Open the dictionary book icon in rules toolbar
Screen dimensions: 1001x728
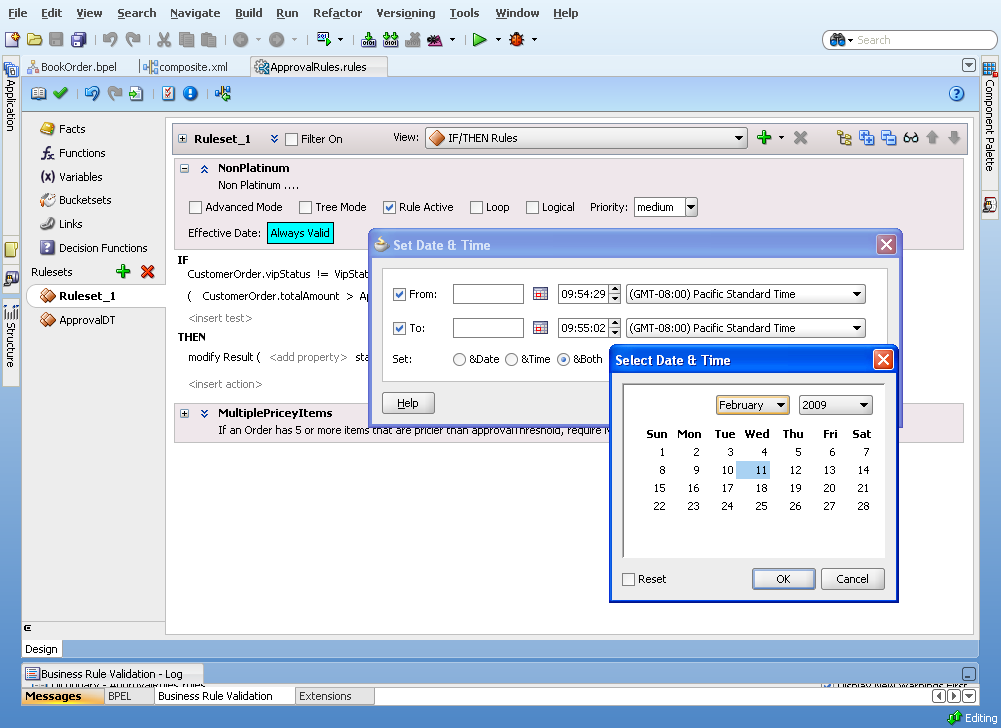point(38,94)
